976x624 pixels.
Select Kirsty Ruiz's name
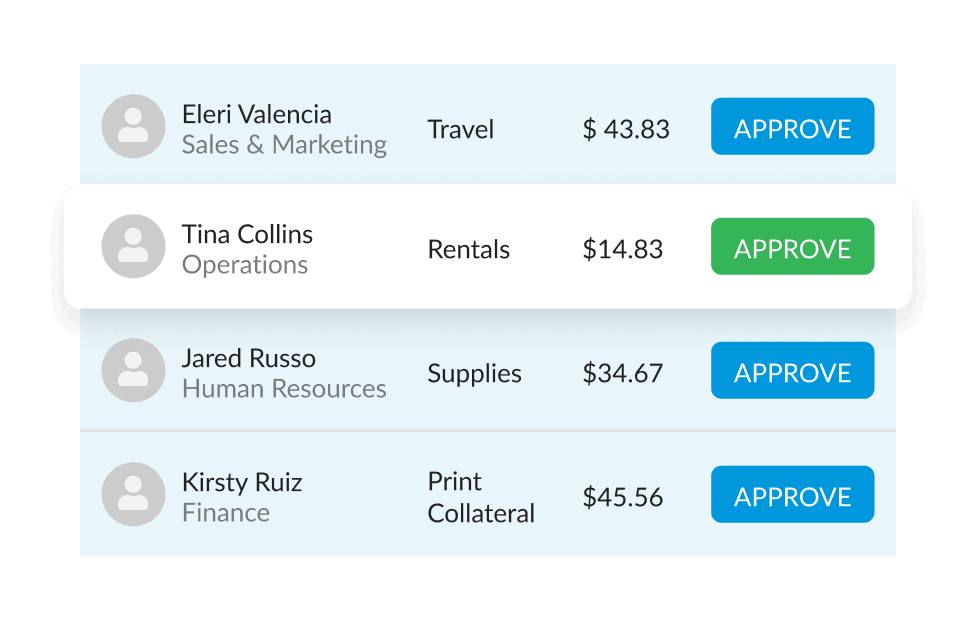[x=242, y=482]
